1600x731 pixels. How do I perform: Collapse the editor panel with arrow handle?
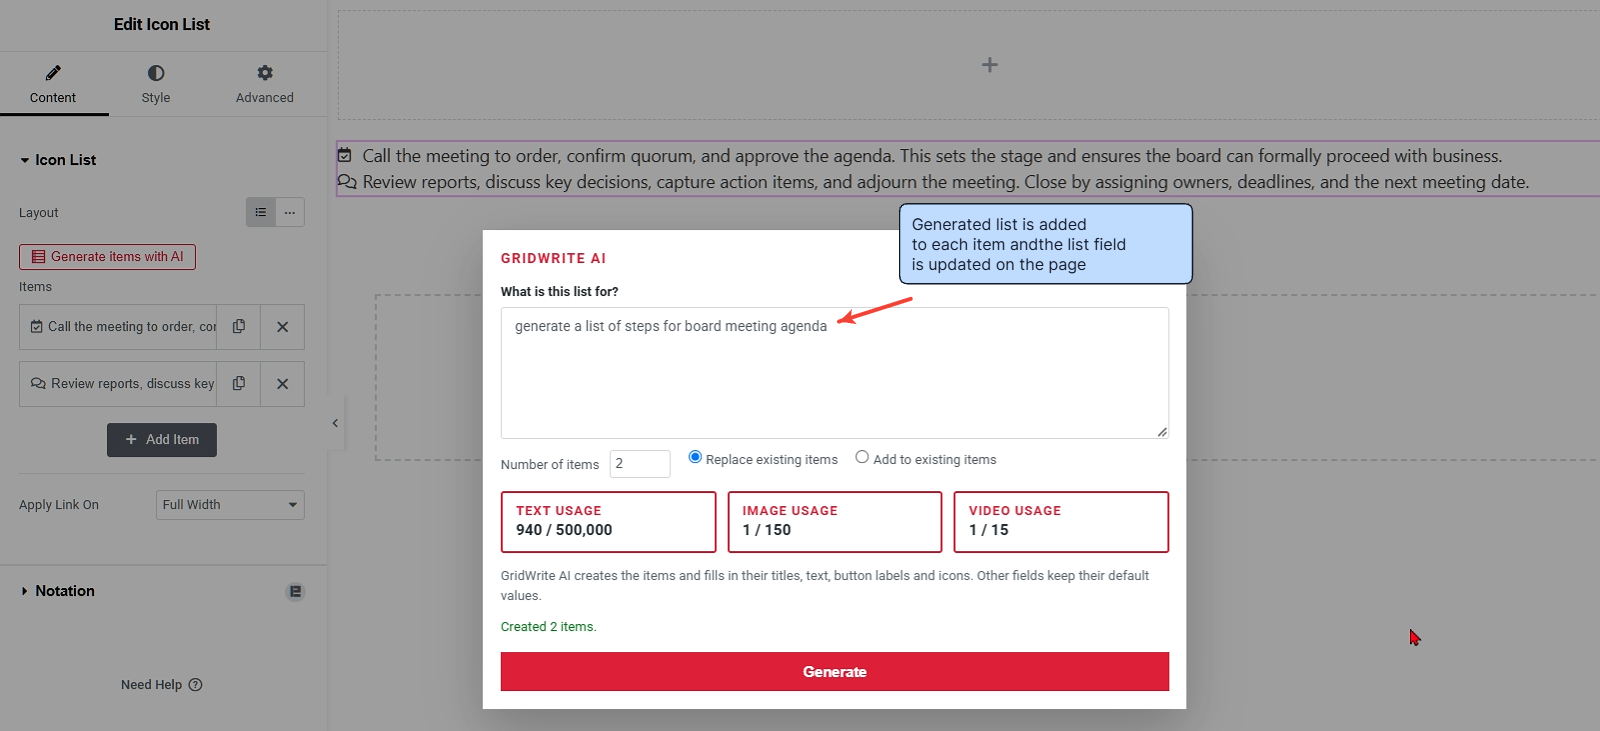pyautogui.click(x=335, y=423)
